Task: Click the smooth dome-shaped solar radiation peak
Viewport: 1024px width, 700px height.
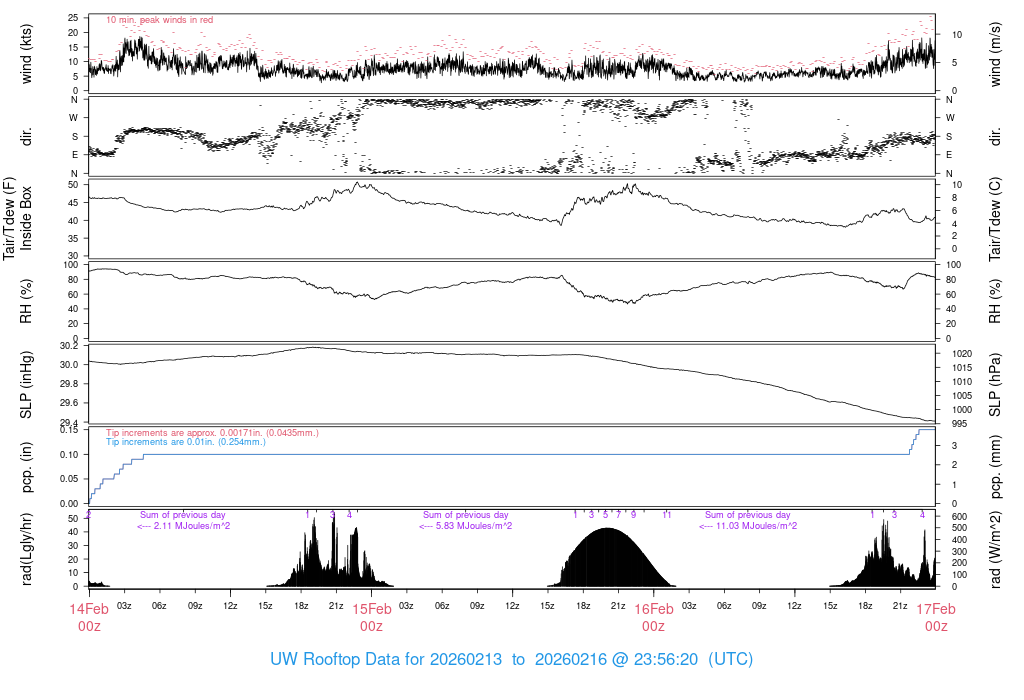Action: (x=608, y=558)
